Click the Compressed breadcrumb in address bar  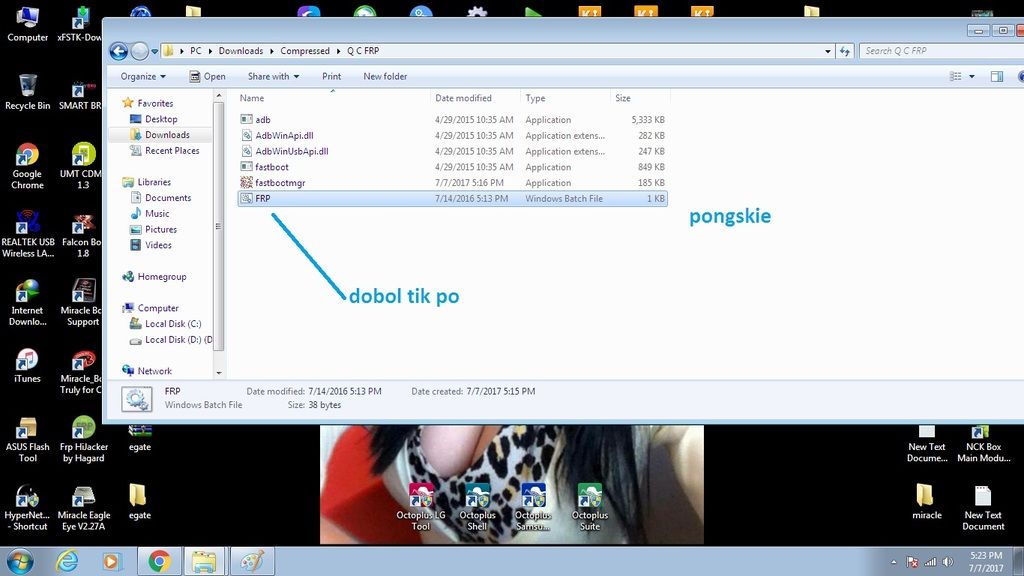point(304,51)
